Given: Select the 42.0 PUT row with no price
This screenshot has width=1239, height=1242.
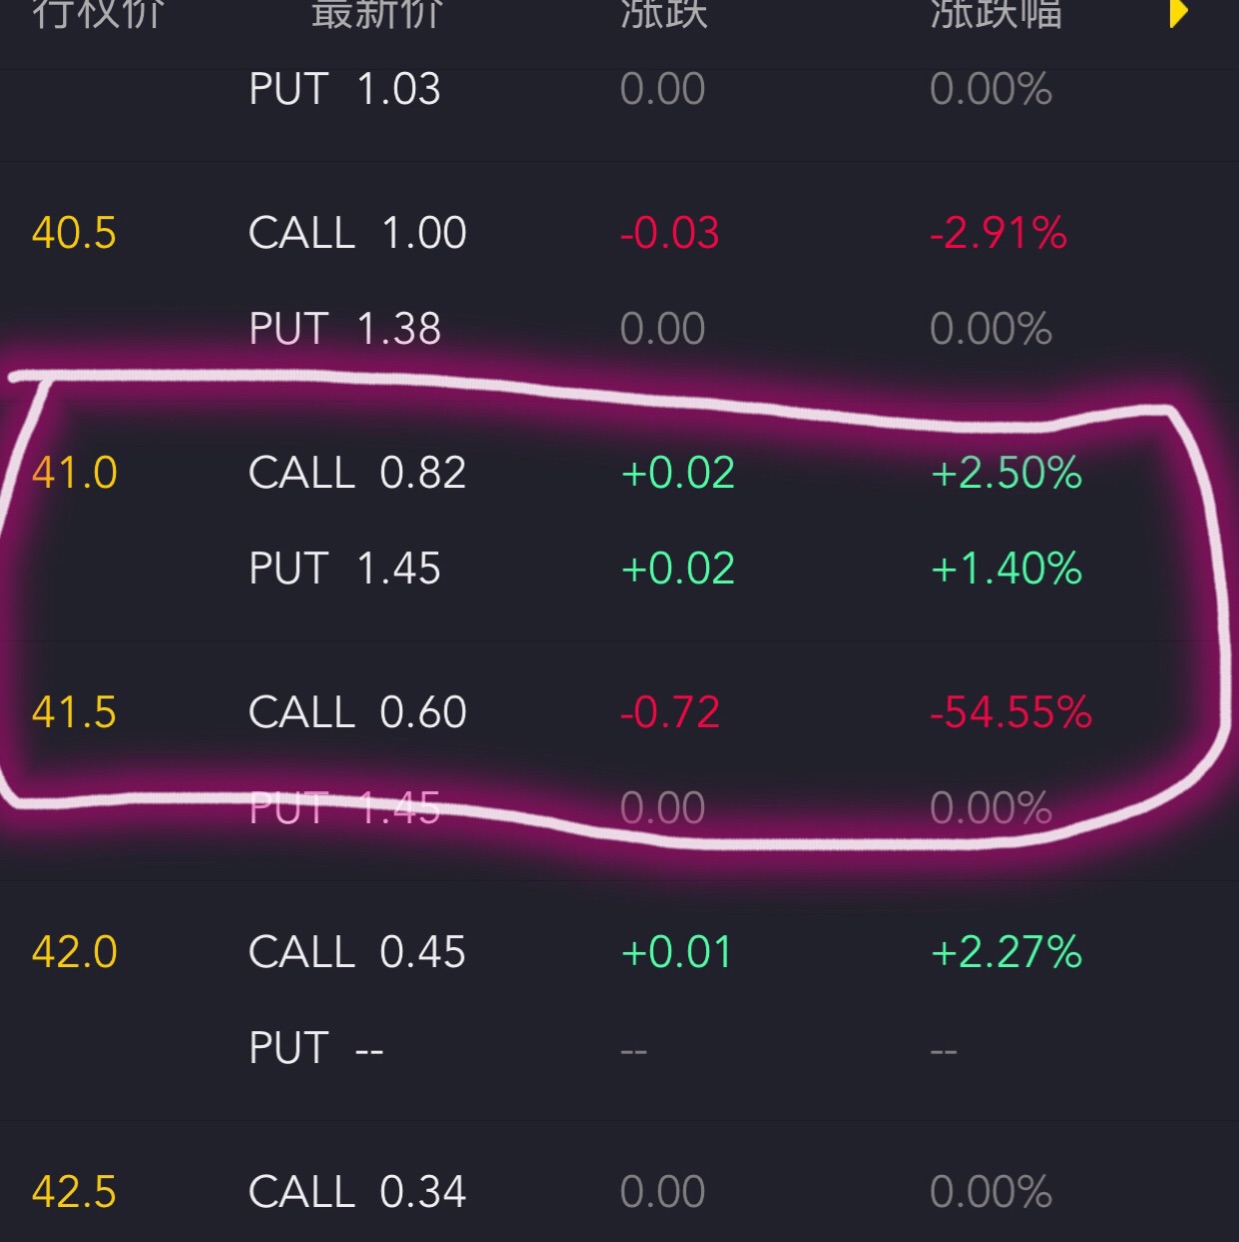Looking at the screenshot, I should (x=619, y=1048).
